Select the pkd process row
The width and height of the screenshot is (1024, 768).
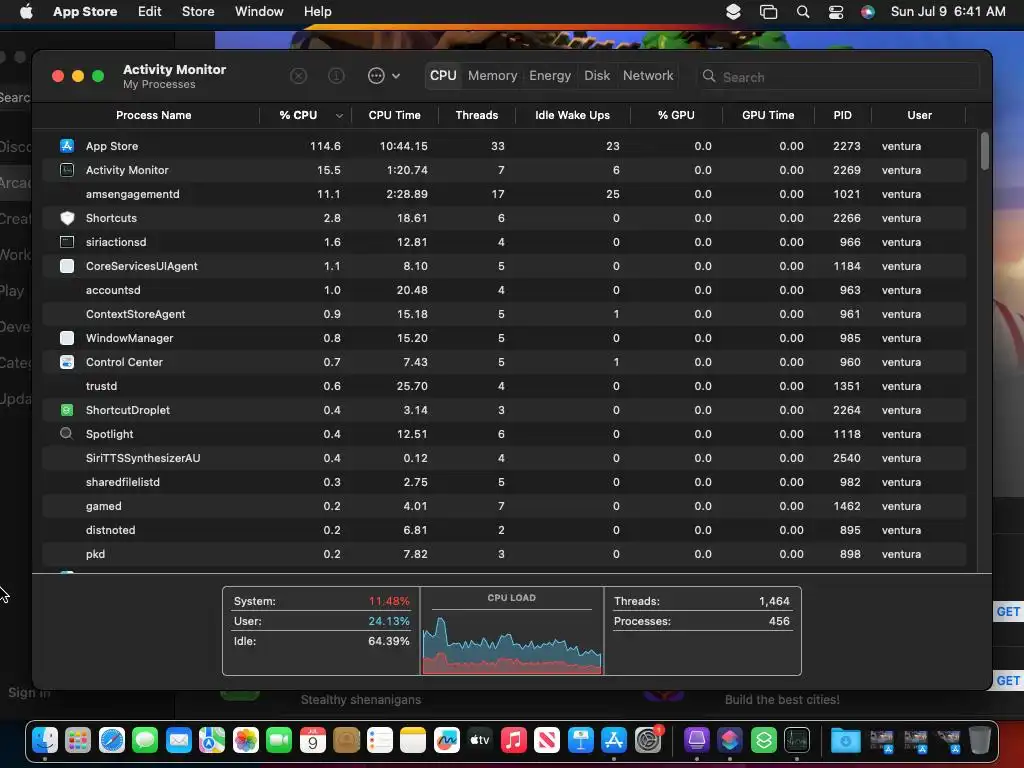[504, 554]
